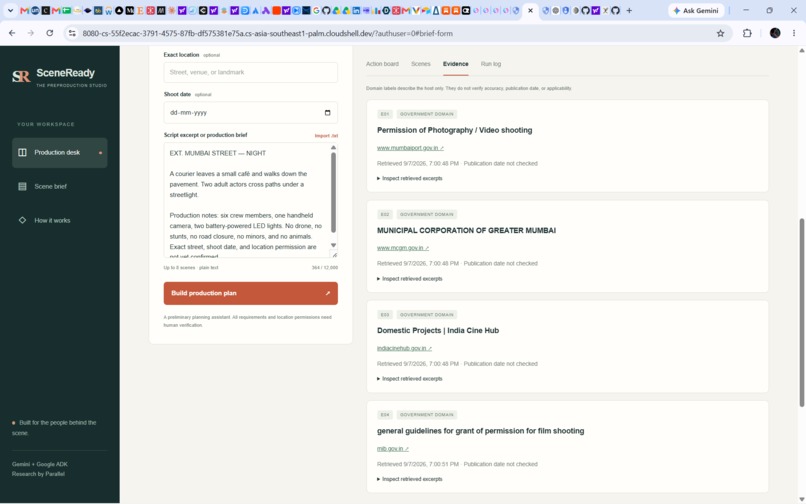Click the brief textarea scrollbar thumb
The height and width of the screenshot is (504, 806).
pos(333,192)
